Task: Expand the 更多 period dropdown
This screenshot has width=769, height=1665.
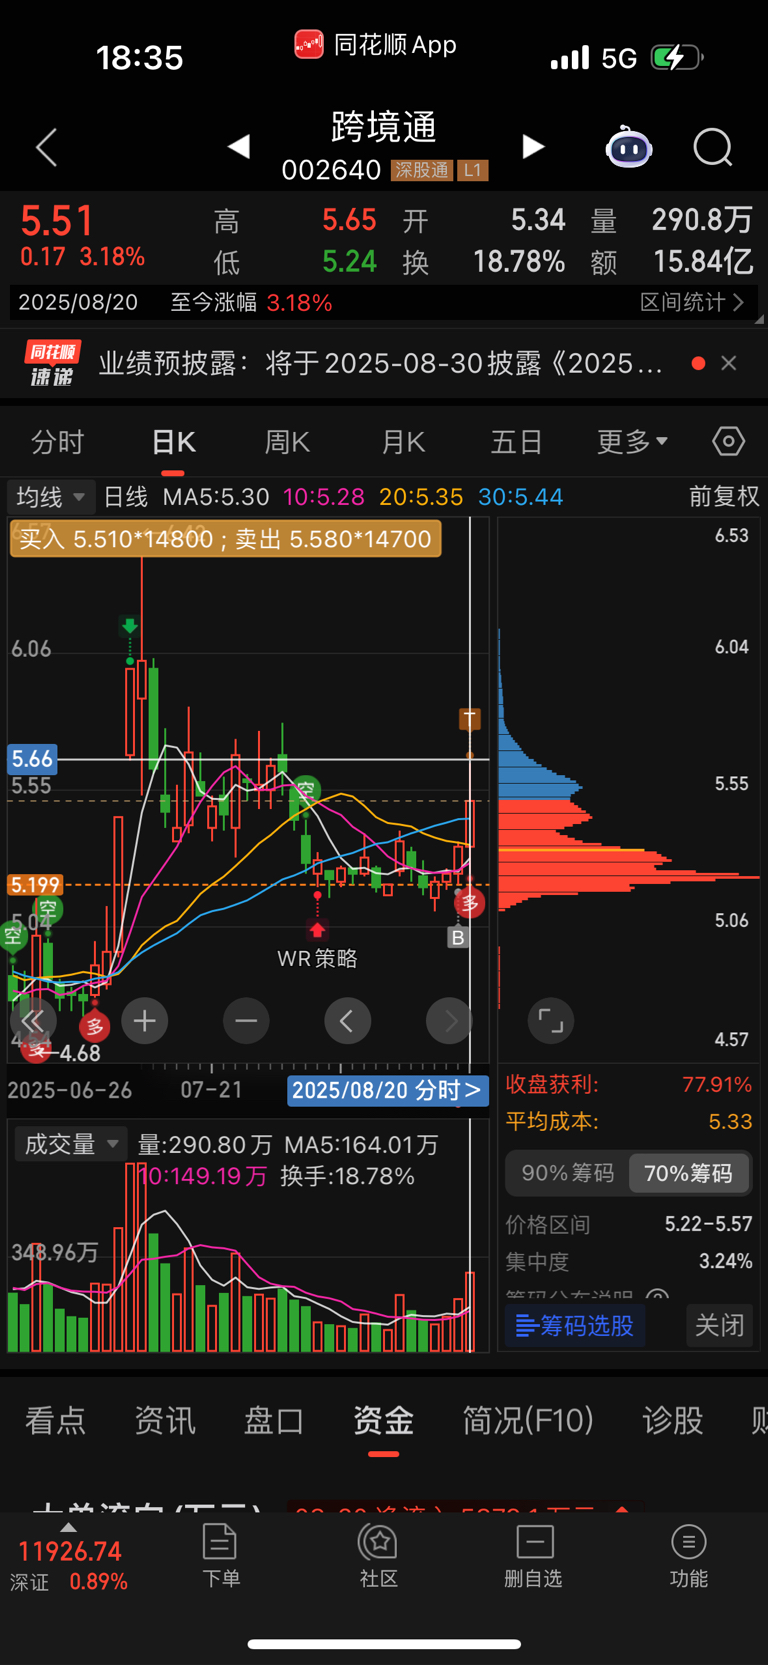Action: [632, 441]
